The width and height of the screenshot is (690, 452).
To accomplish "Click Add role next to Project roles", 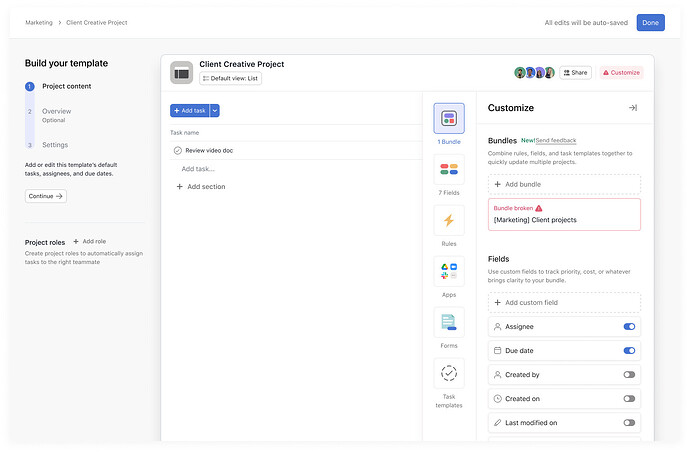I will 90,242.
